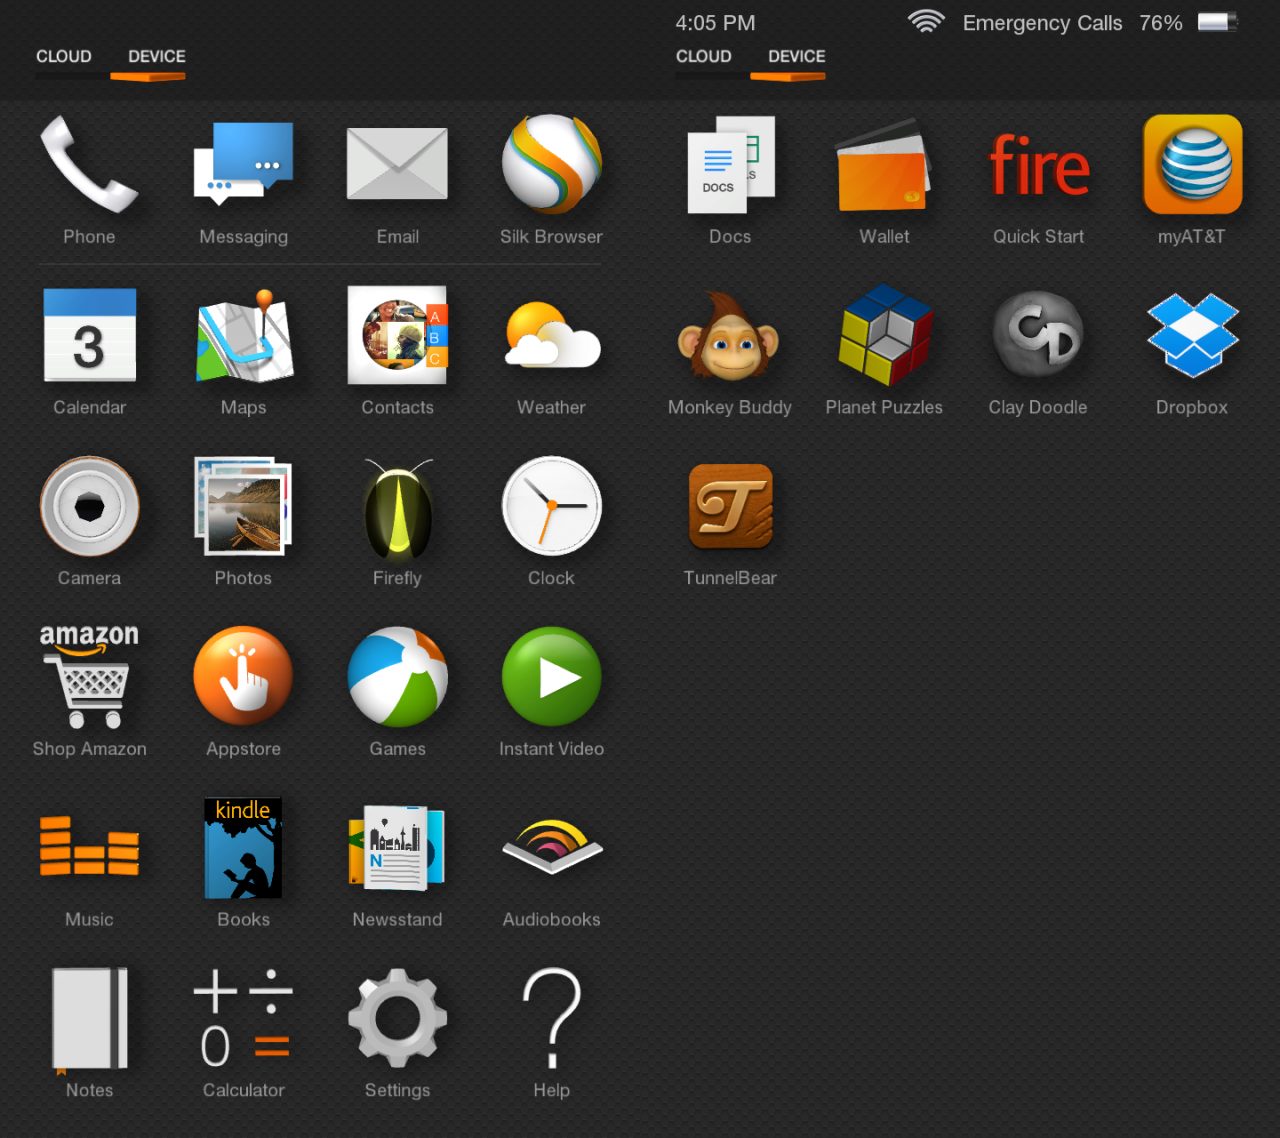Viewport: 1280px width, 1138px height.
Task: Launch the Messaging app
Action: click(x=243, y=164)
